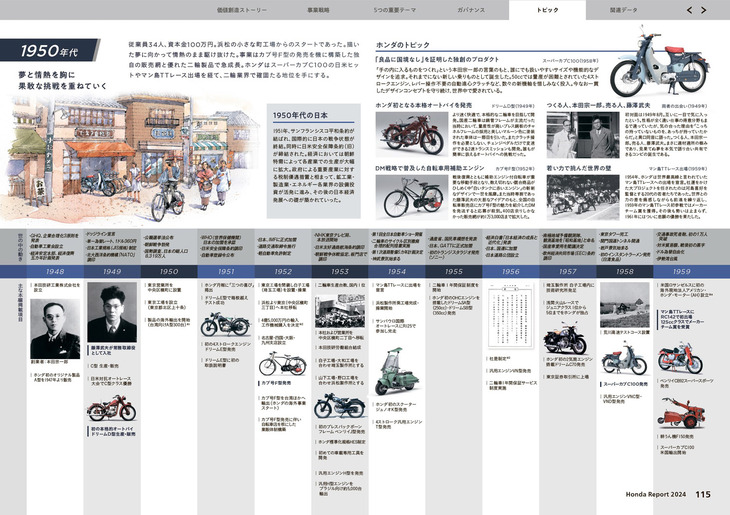This screenshot has width=730, height=515.
Task: Click the large Super Cub C100 photo at top
Action: tap(660, 63)
